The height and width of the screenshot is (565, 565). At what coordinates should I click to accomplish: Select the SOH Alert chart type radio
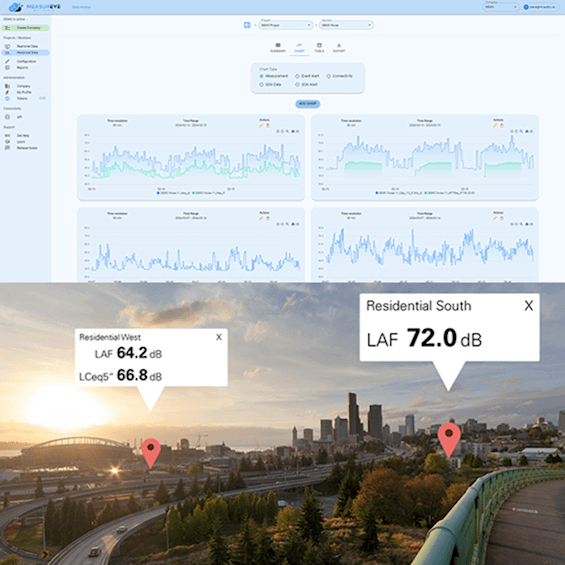pos(297,84)
